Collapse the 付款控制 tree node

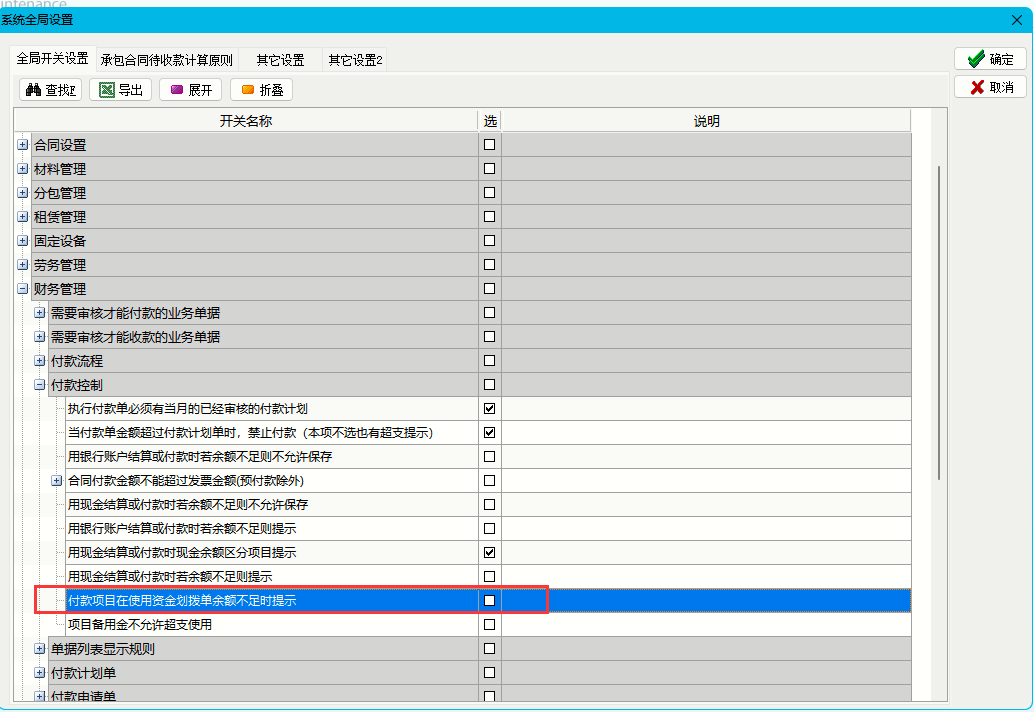click(39, 385)
